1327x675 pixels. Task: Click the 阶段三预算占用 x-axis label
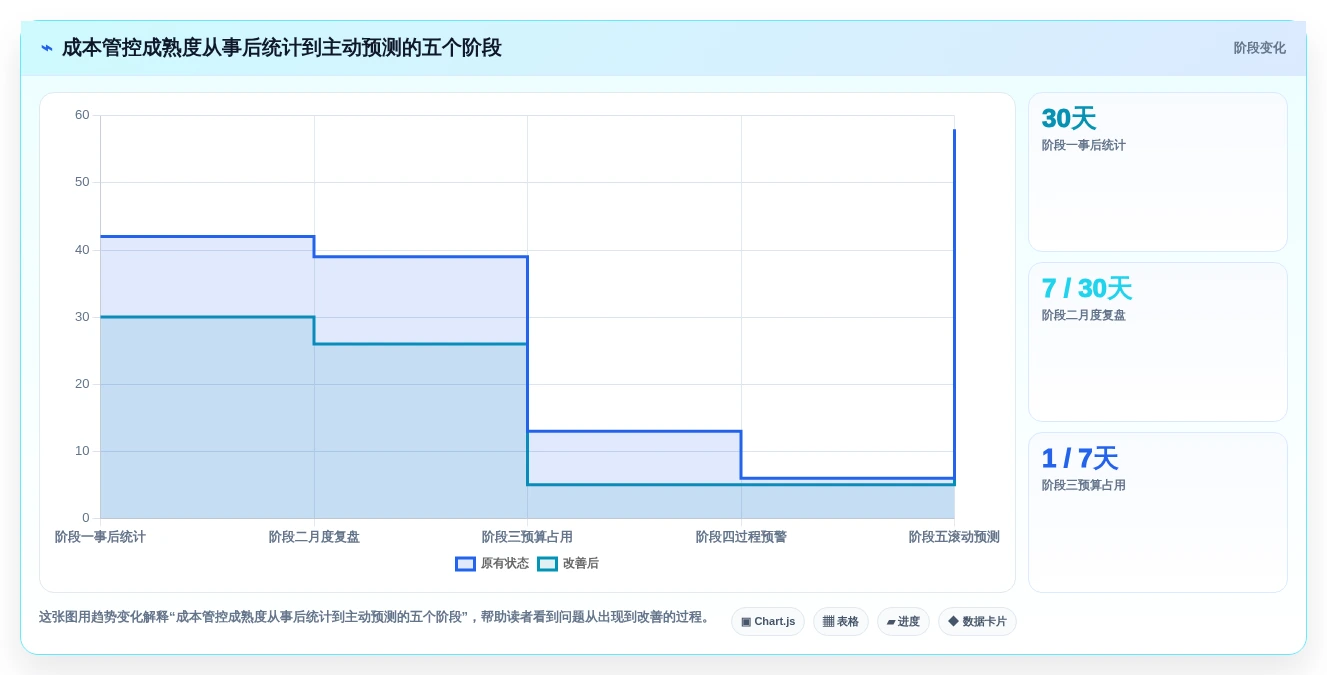tap(527, 537)
